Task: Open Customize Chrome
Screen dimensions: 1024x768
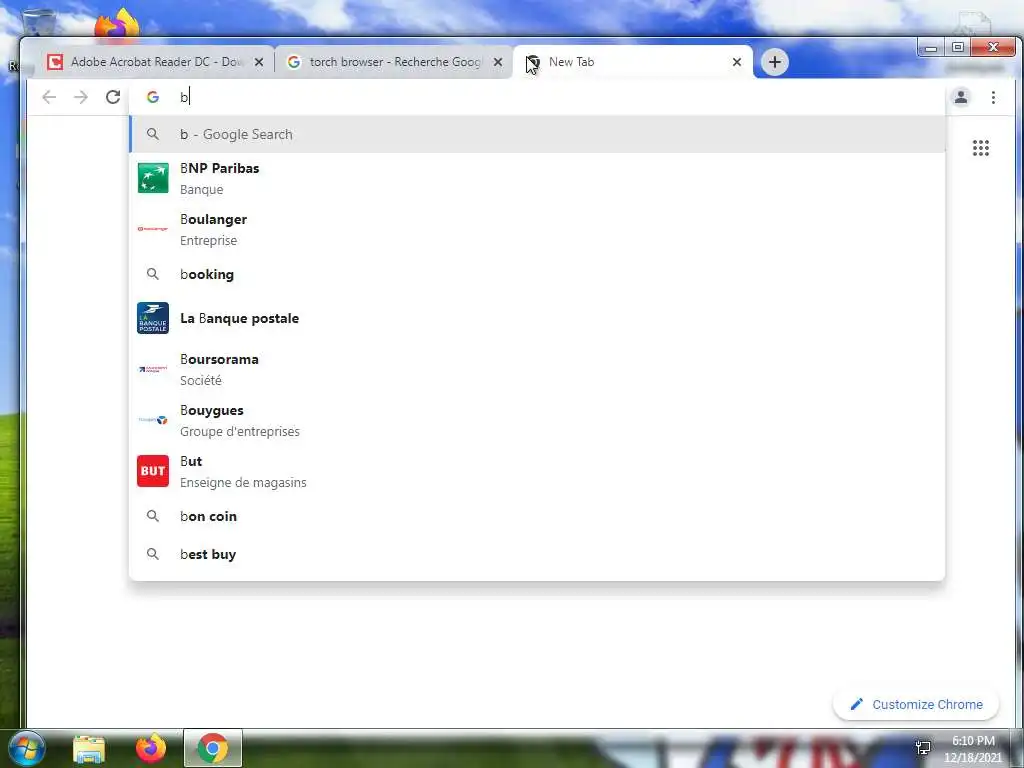Action: point(916,705)
